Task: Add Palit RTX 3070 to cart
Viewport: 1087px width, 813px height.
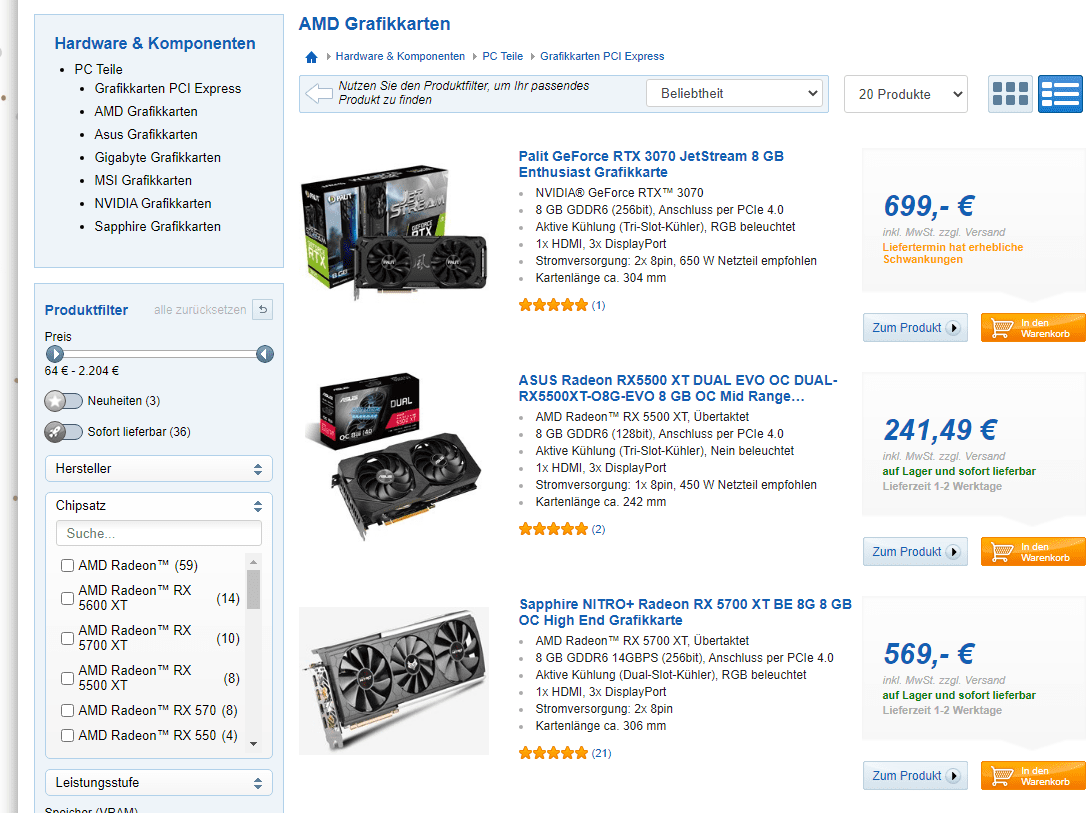Action: (1033, 328)
